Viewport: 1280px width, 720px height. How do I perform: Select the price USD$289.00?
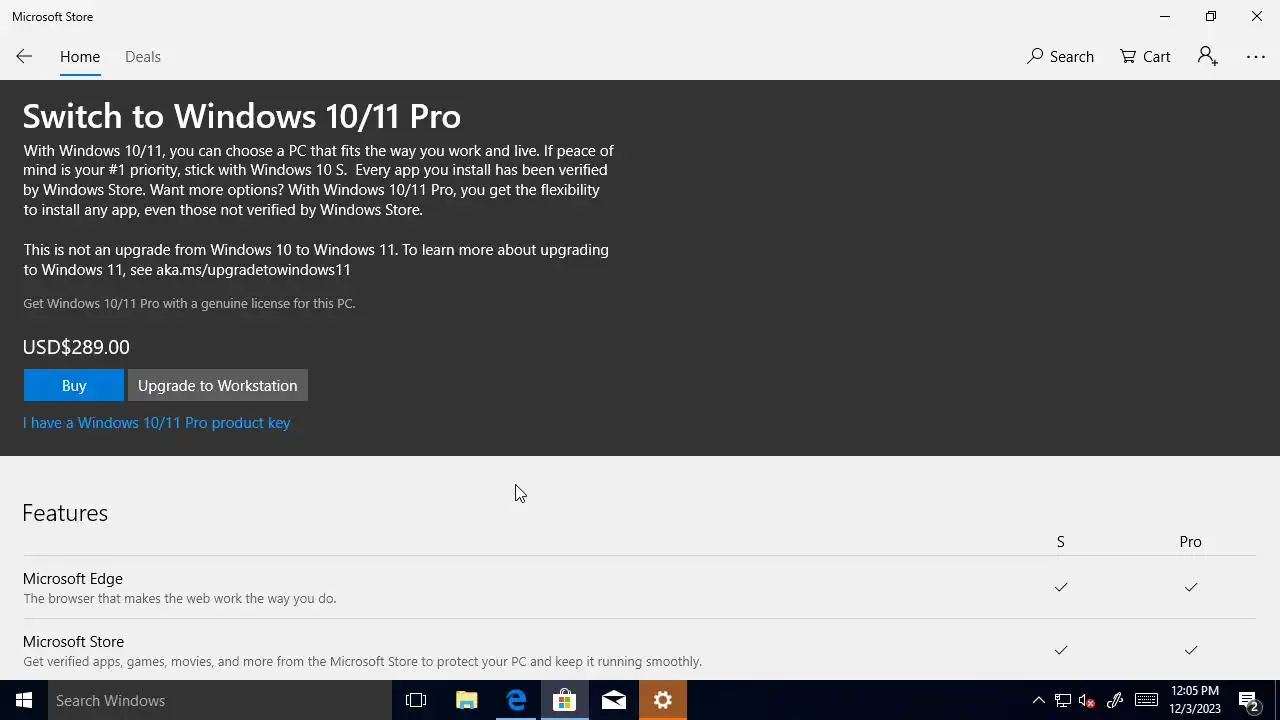tap(76, 347)
